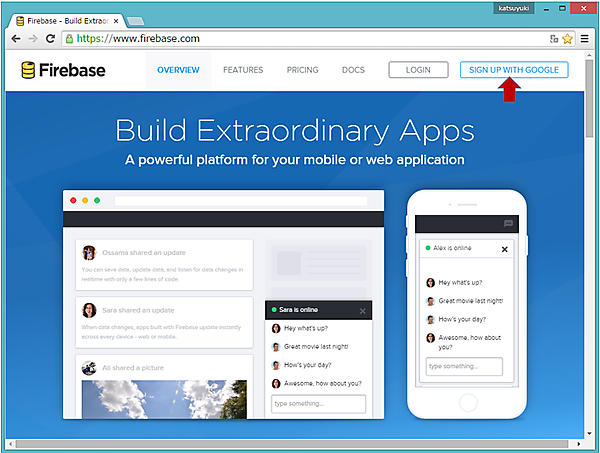This screenshot has height=453, width=600.
Task: Click Sara's avatar in update card
Action: tap(89, 310)
